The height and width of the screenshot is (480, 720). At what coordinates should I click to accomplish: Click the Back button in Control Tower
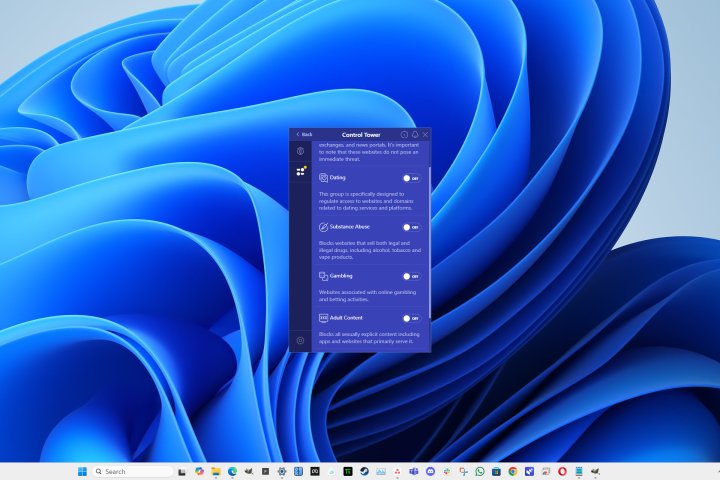[303, 134]
